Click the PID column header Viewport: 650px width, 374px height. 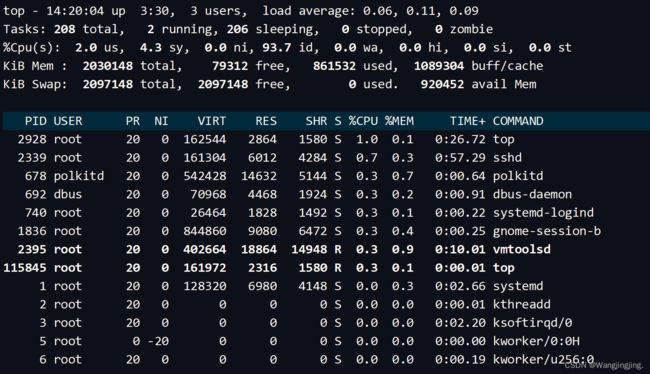click(x=36, y=121)
